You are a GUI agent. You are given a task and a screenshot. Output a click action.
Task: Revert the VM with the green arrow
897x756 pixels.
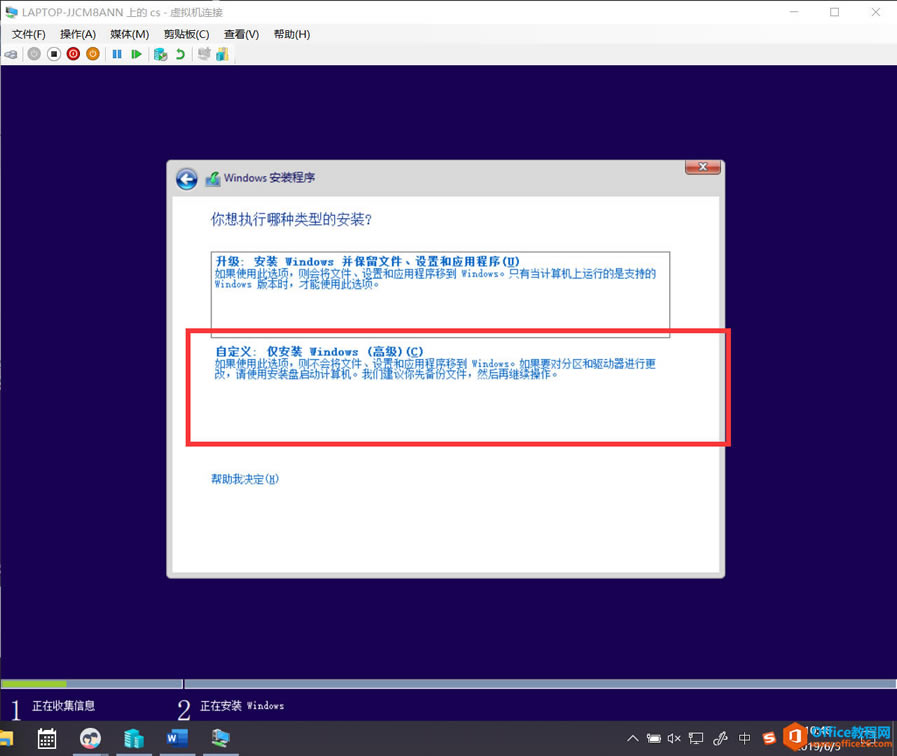pyautogui.click(x=180, y=54)
